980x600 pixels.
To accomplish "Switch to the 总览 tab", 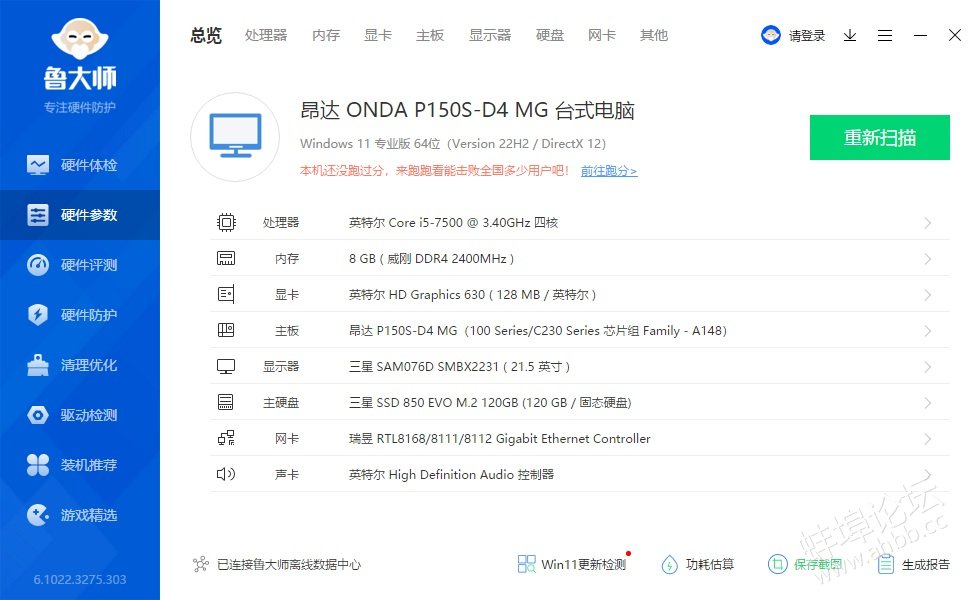I will coord(206,36).
